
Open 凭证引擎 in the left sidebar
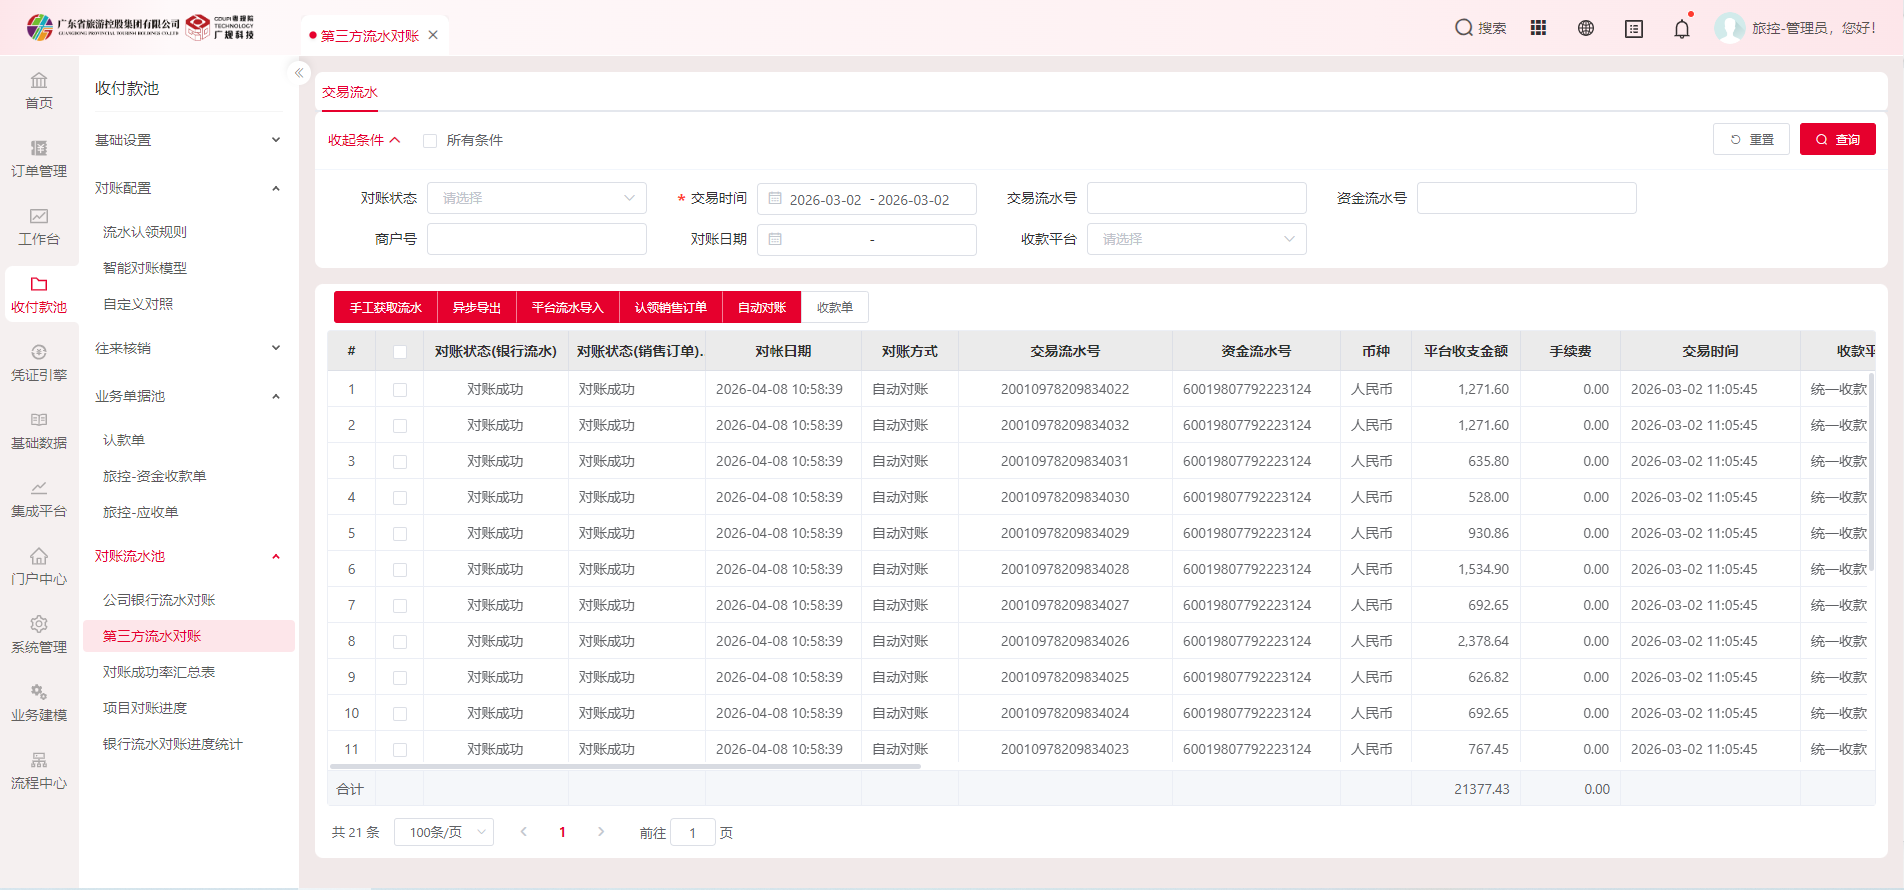point(39,363)
